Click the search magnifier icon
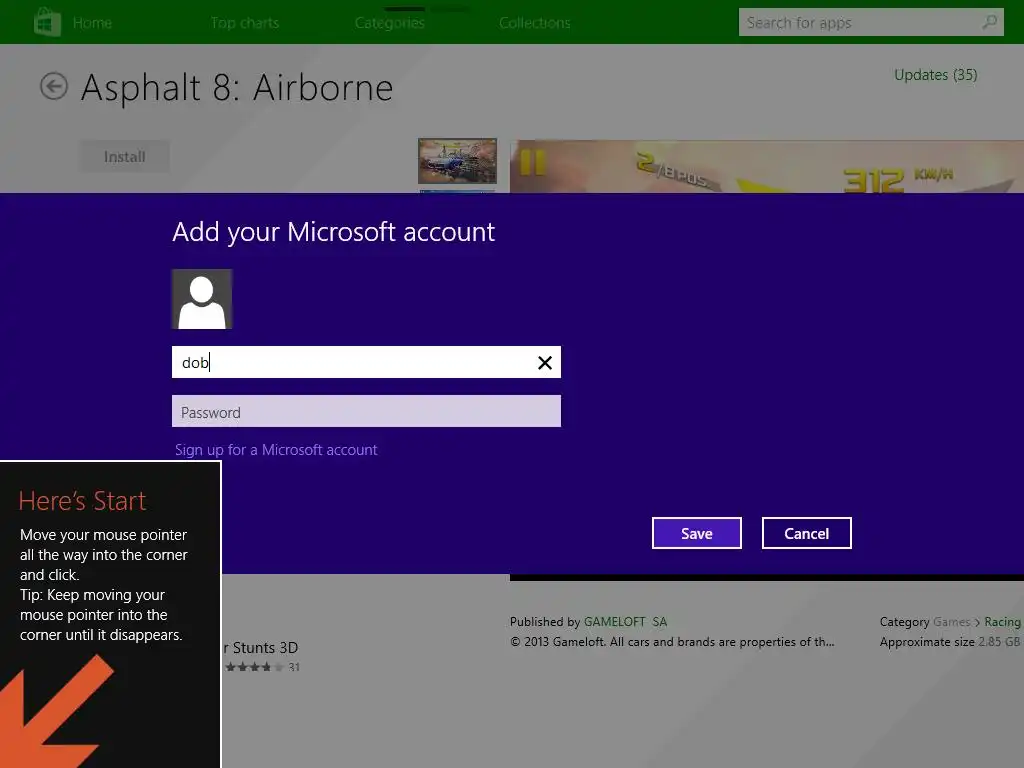 pyautogui.click(x=989, y=22)
